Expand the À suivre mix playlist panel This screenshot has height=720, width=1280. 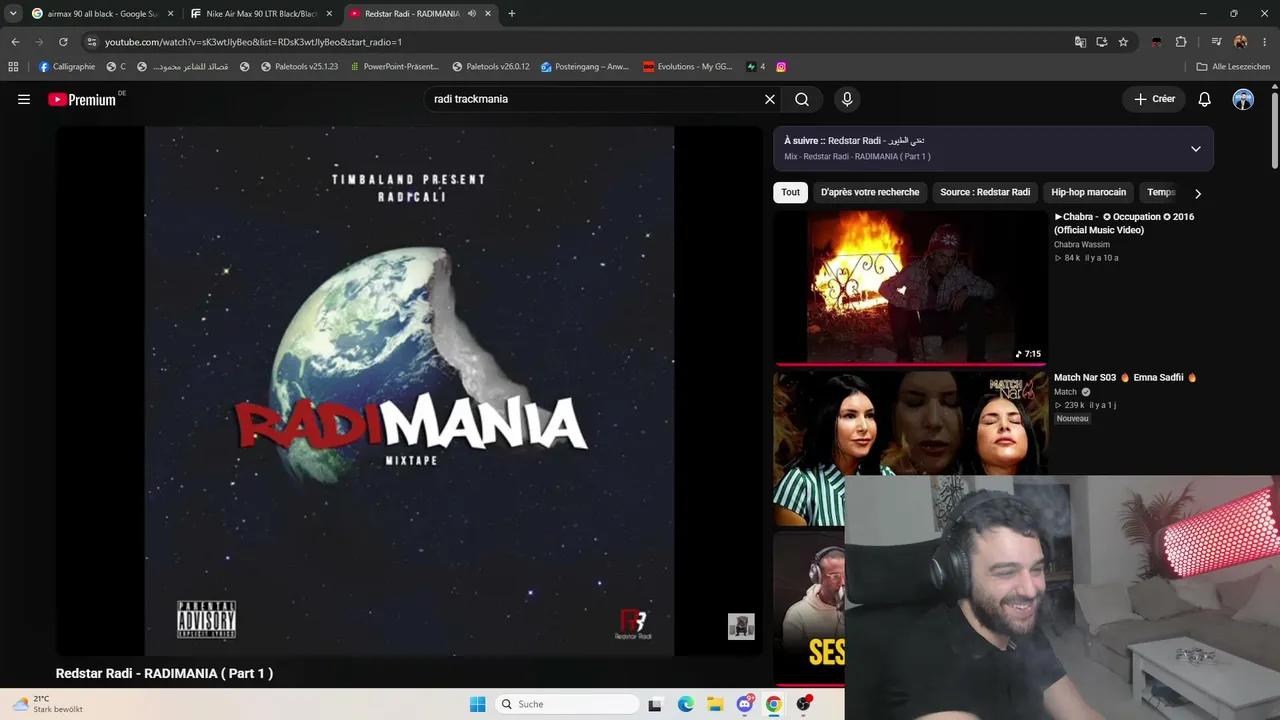(x=1196, y=148)
